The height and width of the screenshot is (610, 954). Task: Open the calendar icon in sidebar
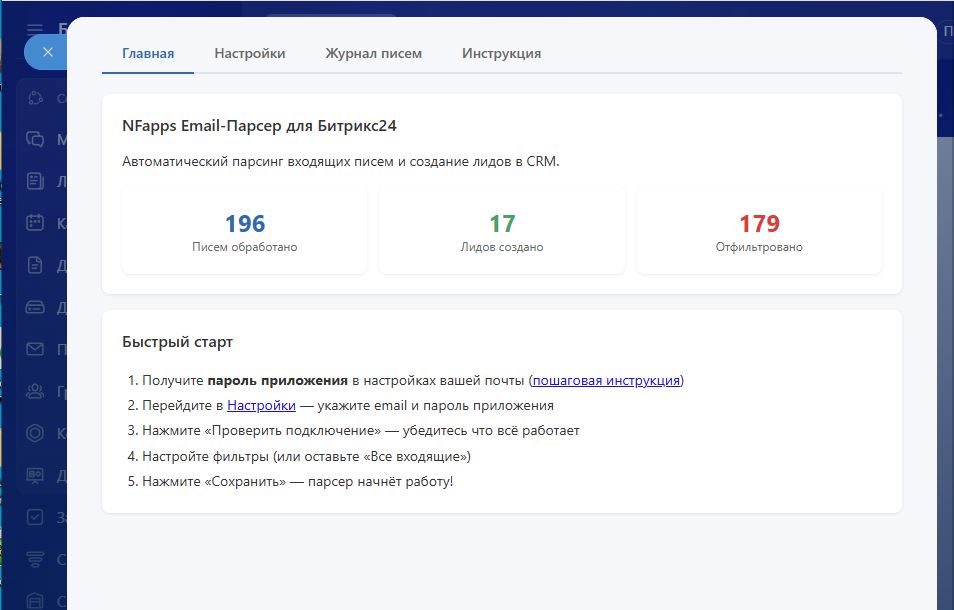(36, 222)
